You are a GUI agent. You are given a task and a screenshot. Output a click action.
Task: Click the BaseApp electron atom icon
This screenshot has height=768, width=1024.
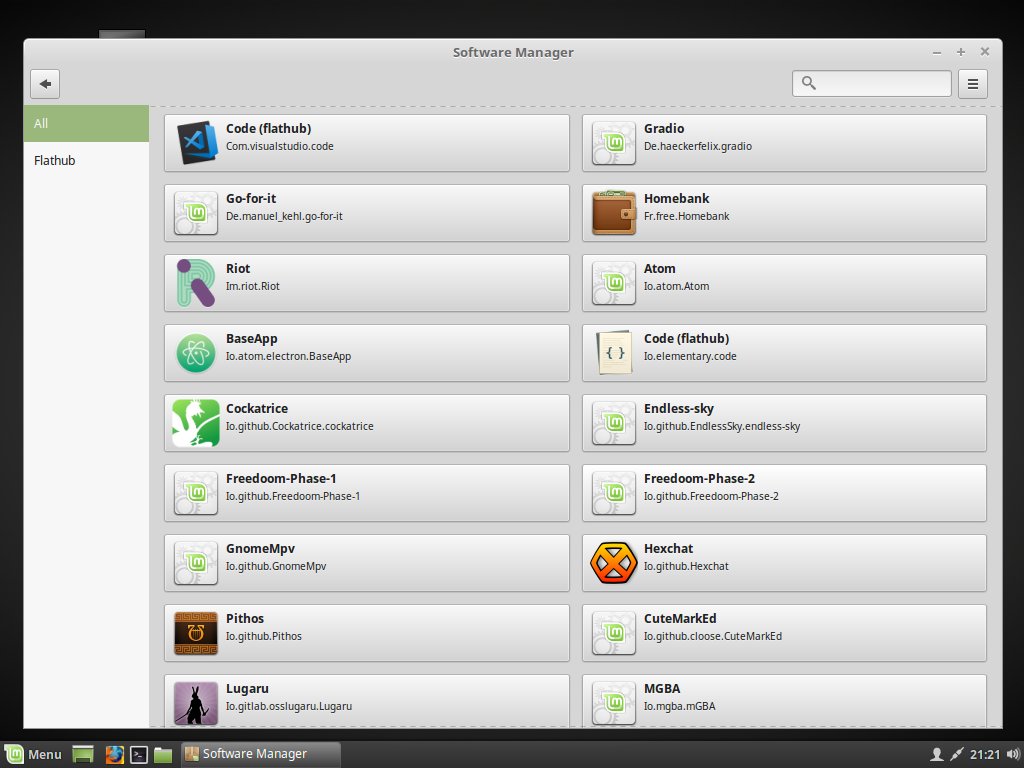click(x=196, y=352)
